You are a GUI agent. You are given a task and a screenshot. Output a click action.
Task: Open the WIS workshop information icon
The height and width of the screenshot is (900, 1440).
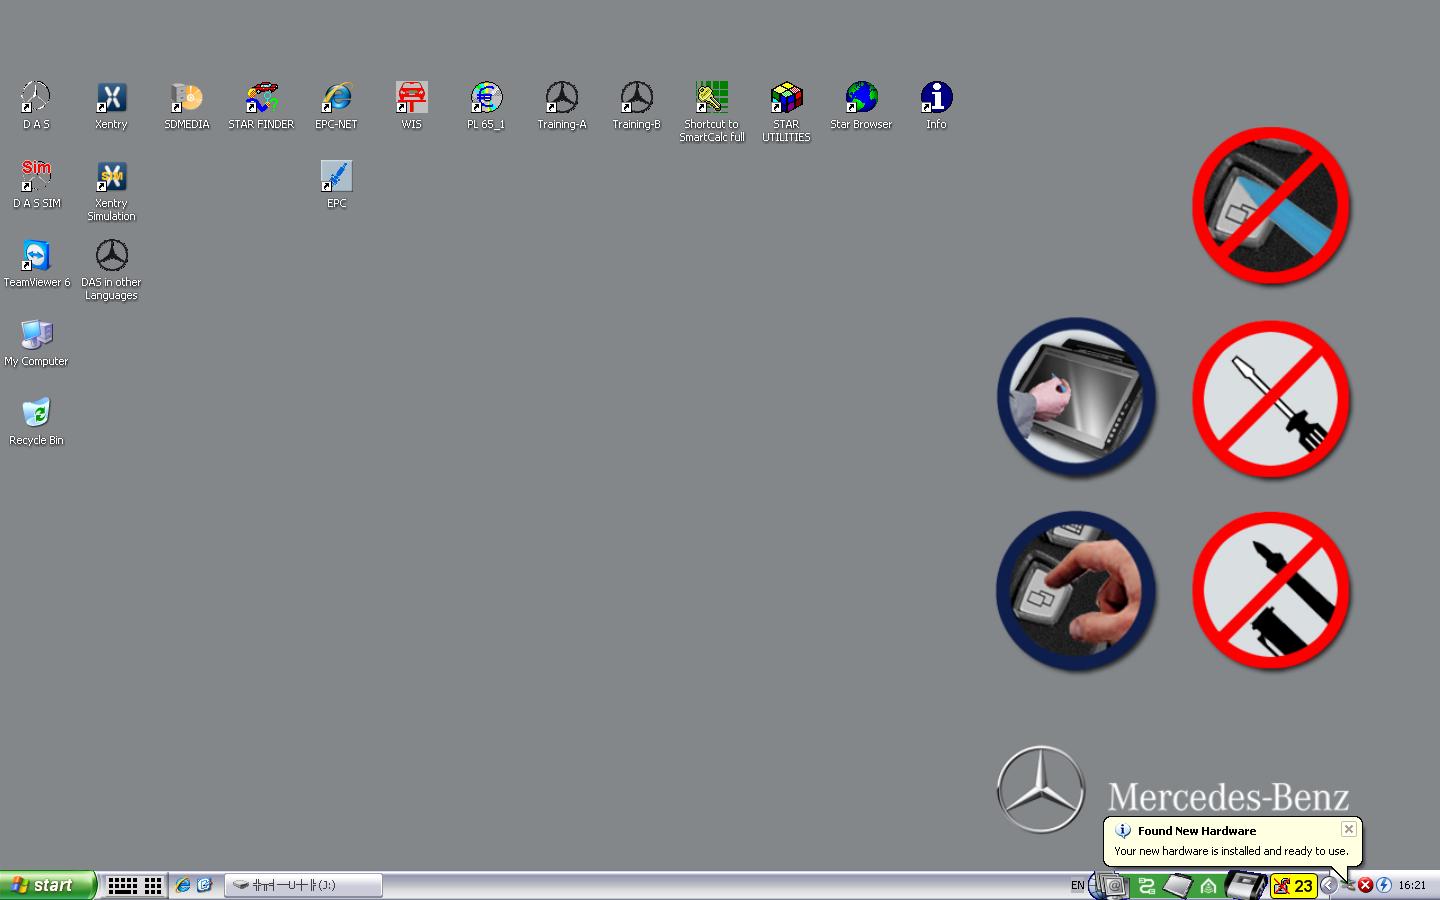click(411, 99)
